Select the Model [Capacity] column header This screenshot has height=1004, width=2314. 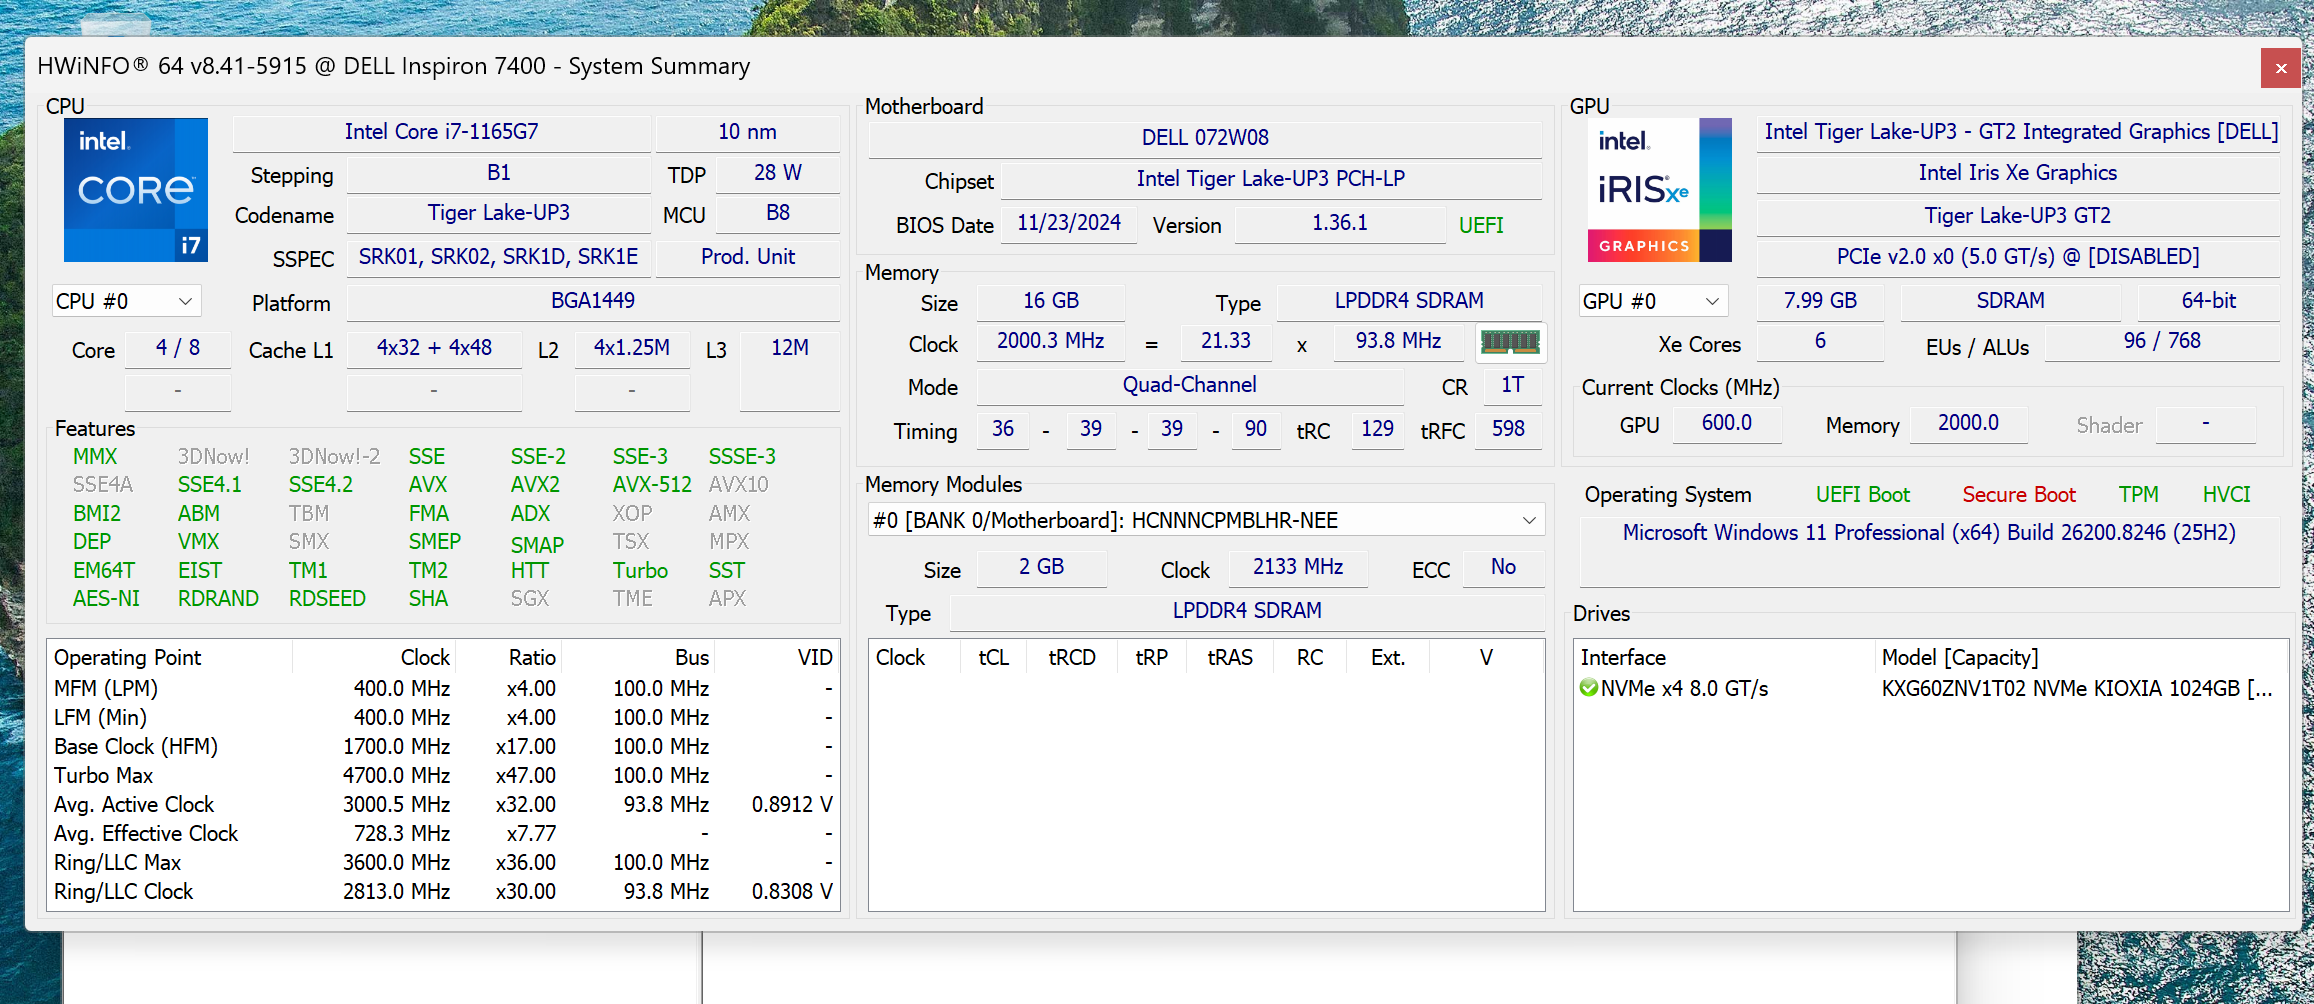tap(2081, 657)
